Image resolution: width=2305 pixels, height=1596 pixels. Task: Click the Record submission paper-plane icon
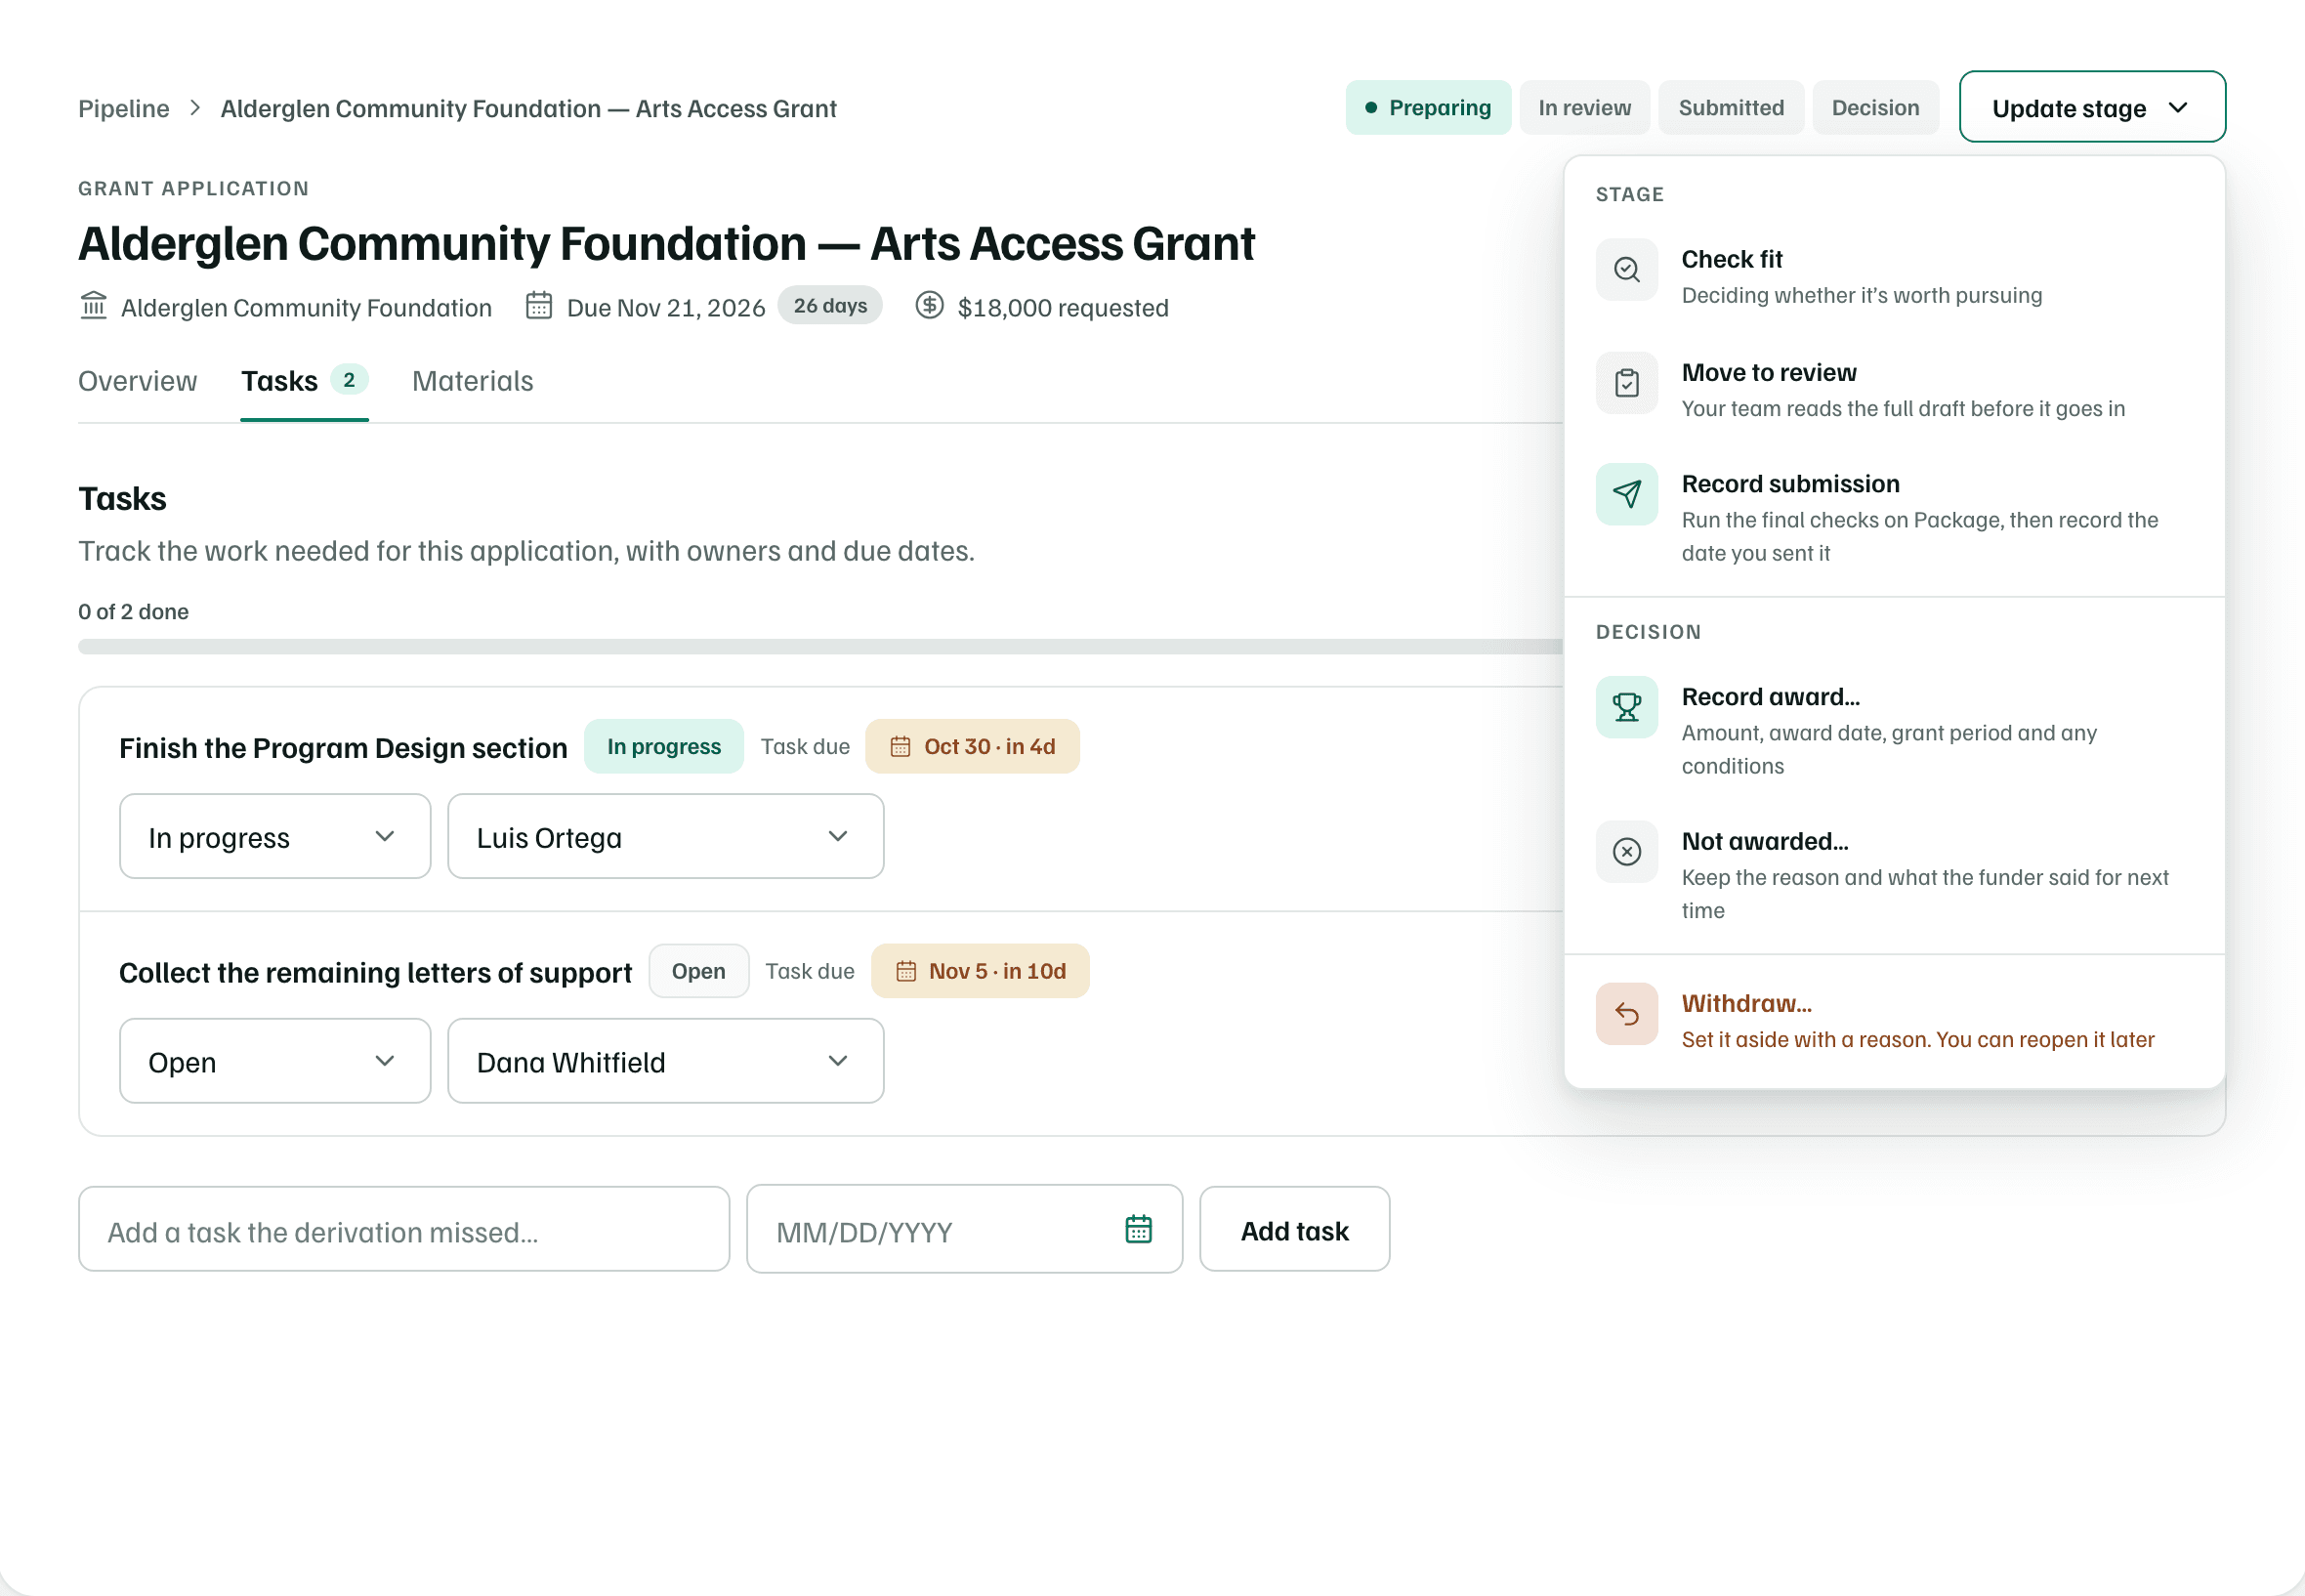point(1626,494)
